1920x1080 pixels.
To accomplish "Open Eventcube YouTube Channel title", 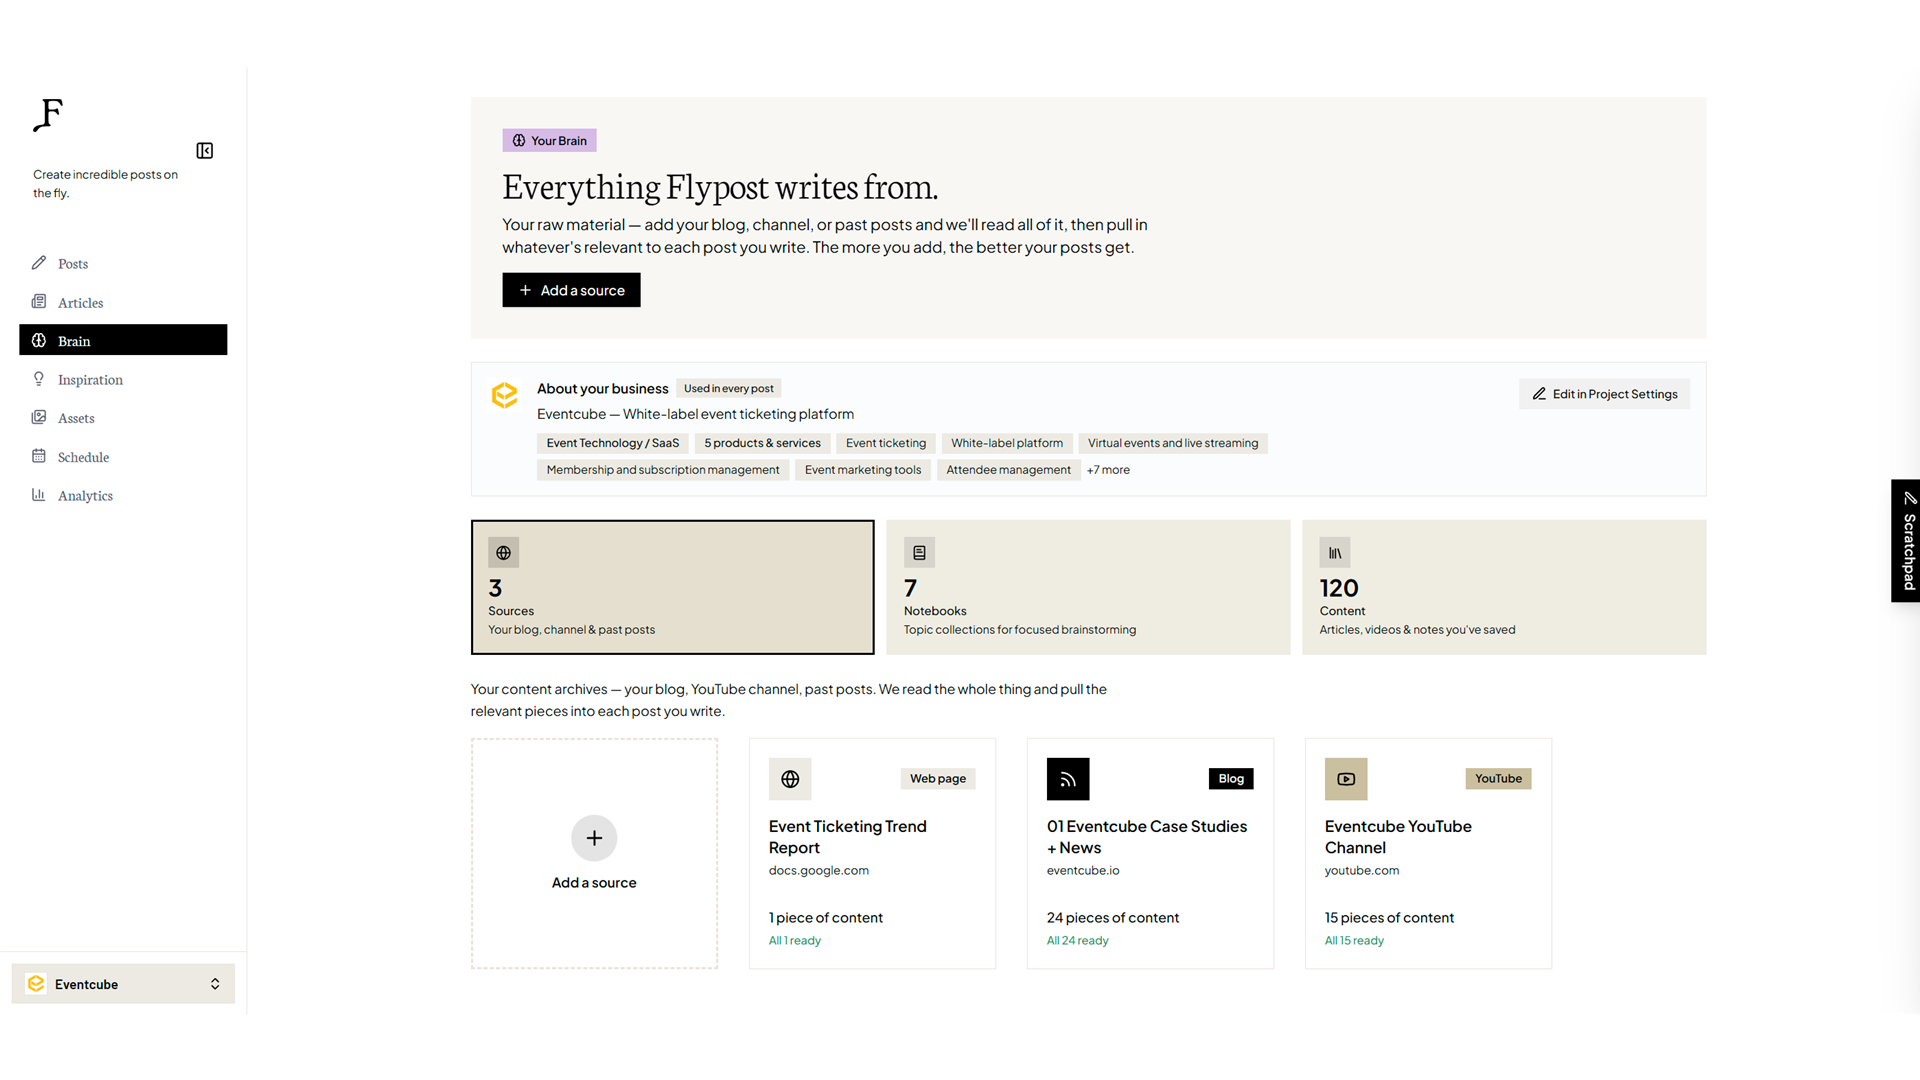I will pos(1398,837).
